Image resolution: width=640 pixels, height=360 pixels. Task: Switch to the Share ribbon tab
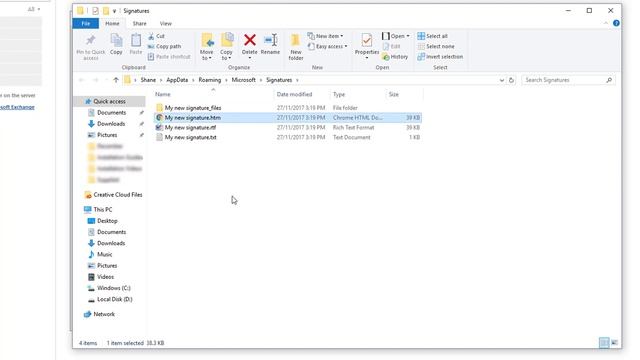pyautogui.click(x=139, y=24)
